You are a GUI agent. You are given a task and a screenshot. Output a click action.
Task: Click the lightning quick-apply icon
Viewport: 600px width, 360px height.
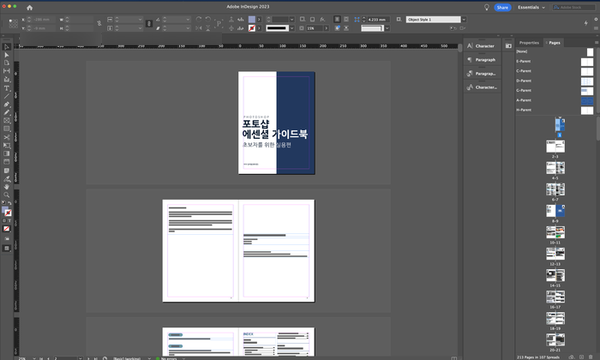pos(586,23)
